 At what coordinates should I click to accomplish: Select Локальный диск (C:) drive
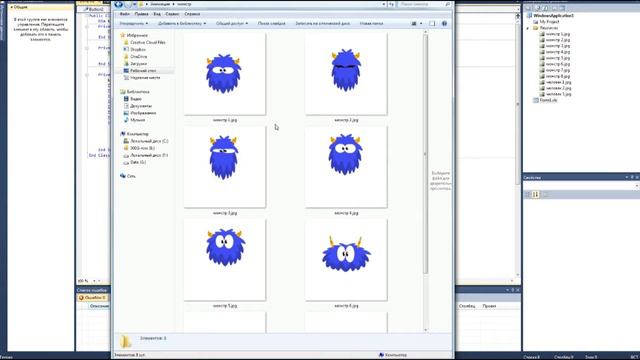[146, 141]
